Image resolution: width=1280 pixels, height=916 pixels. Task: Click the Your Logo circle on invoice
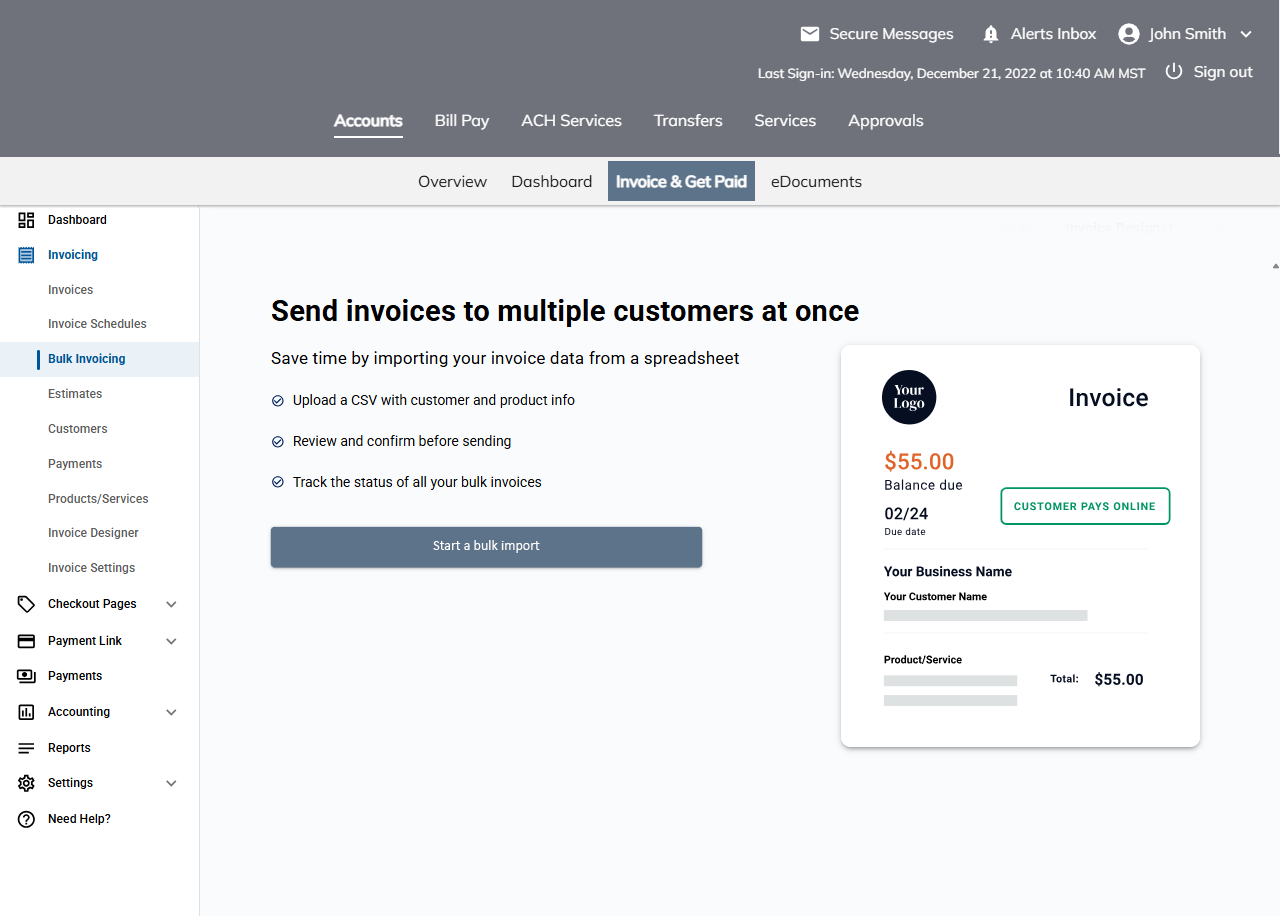pyautogui.click(x=909, y=397)
